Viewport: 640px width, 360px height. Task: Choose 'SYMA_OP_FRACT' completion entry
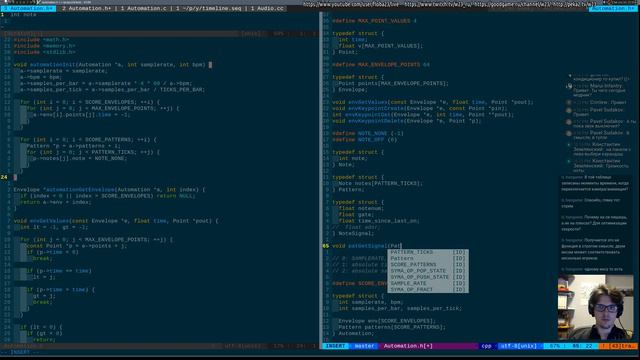pos(428,290)
